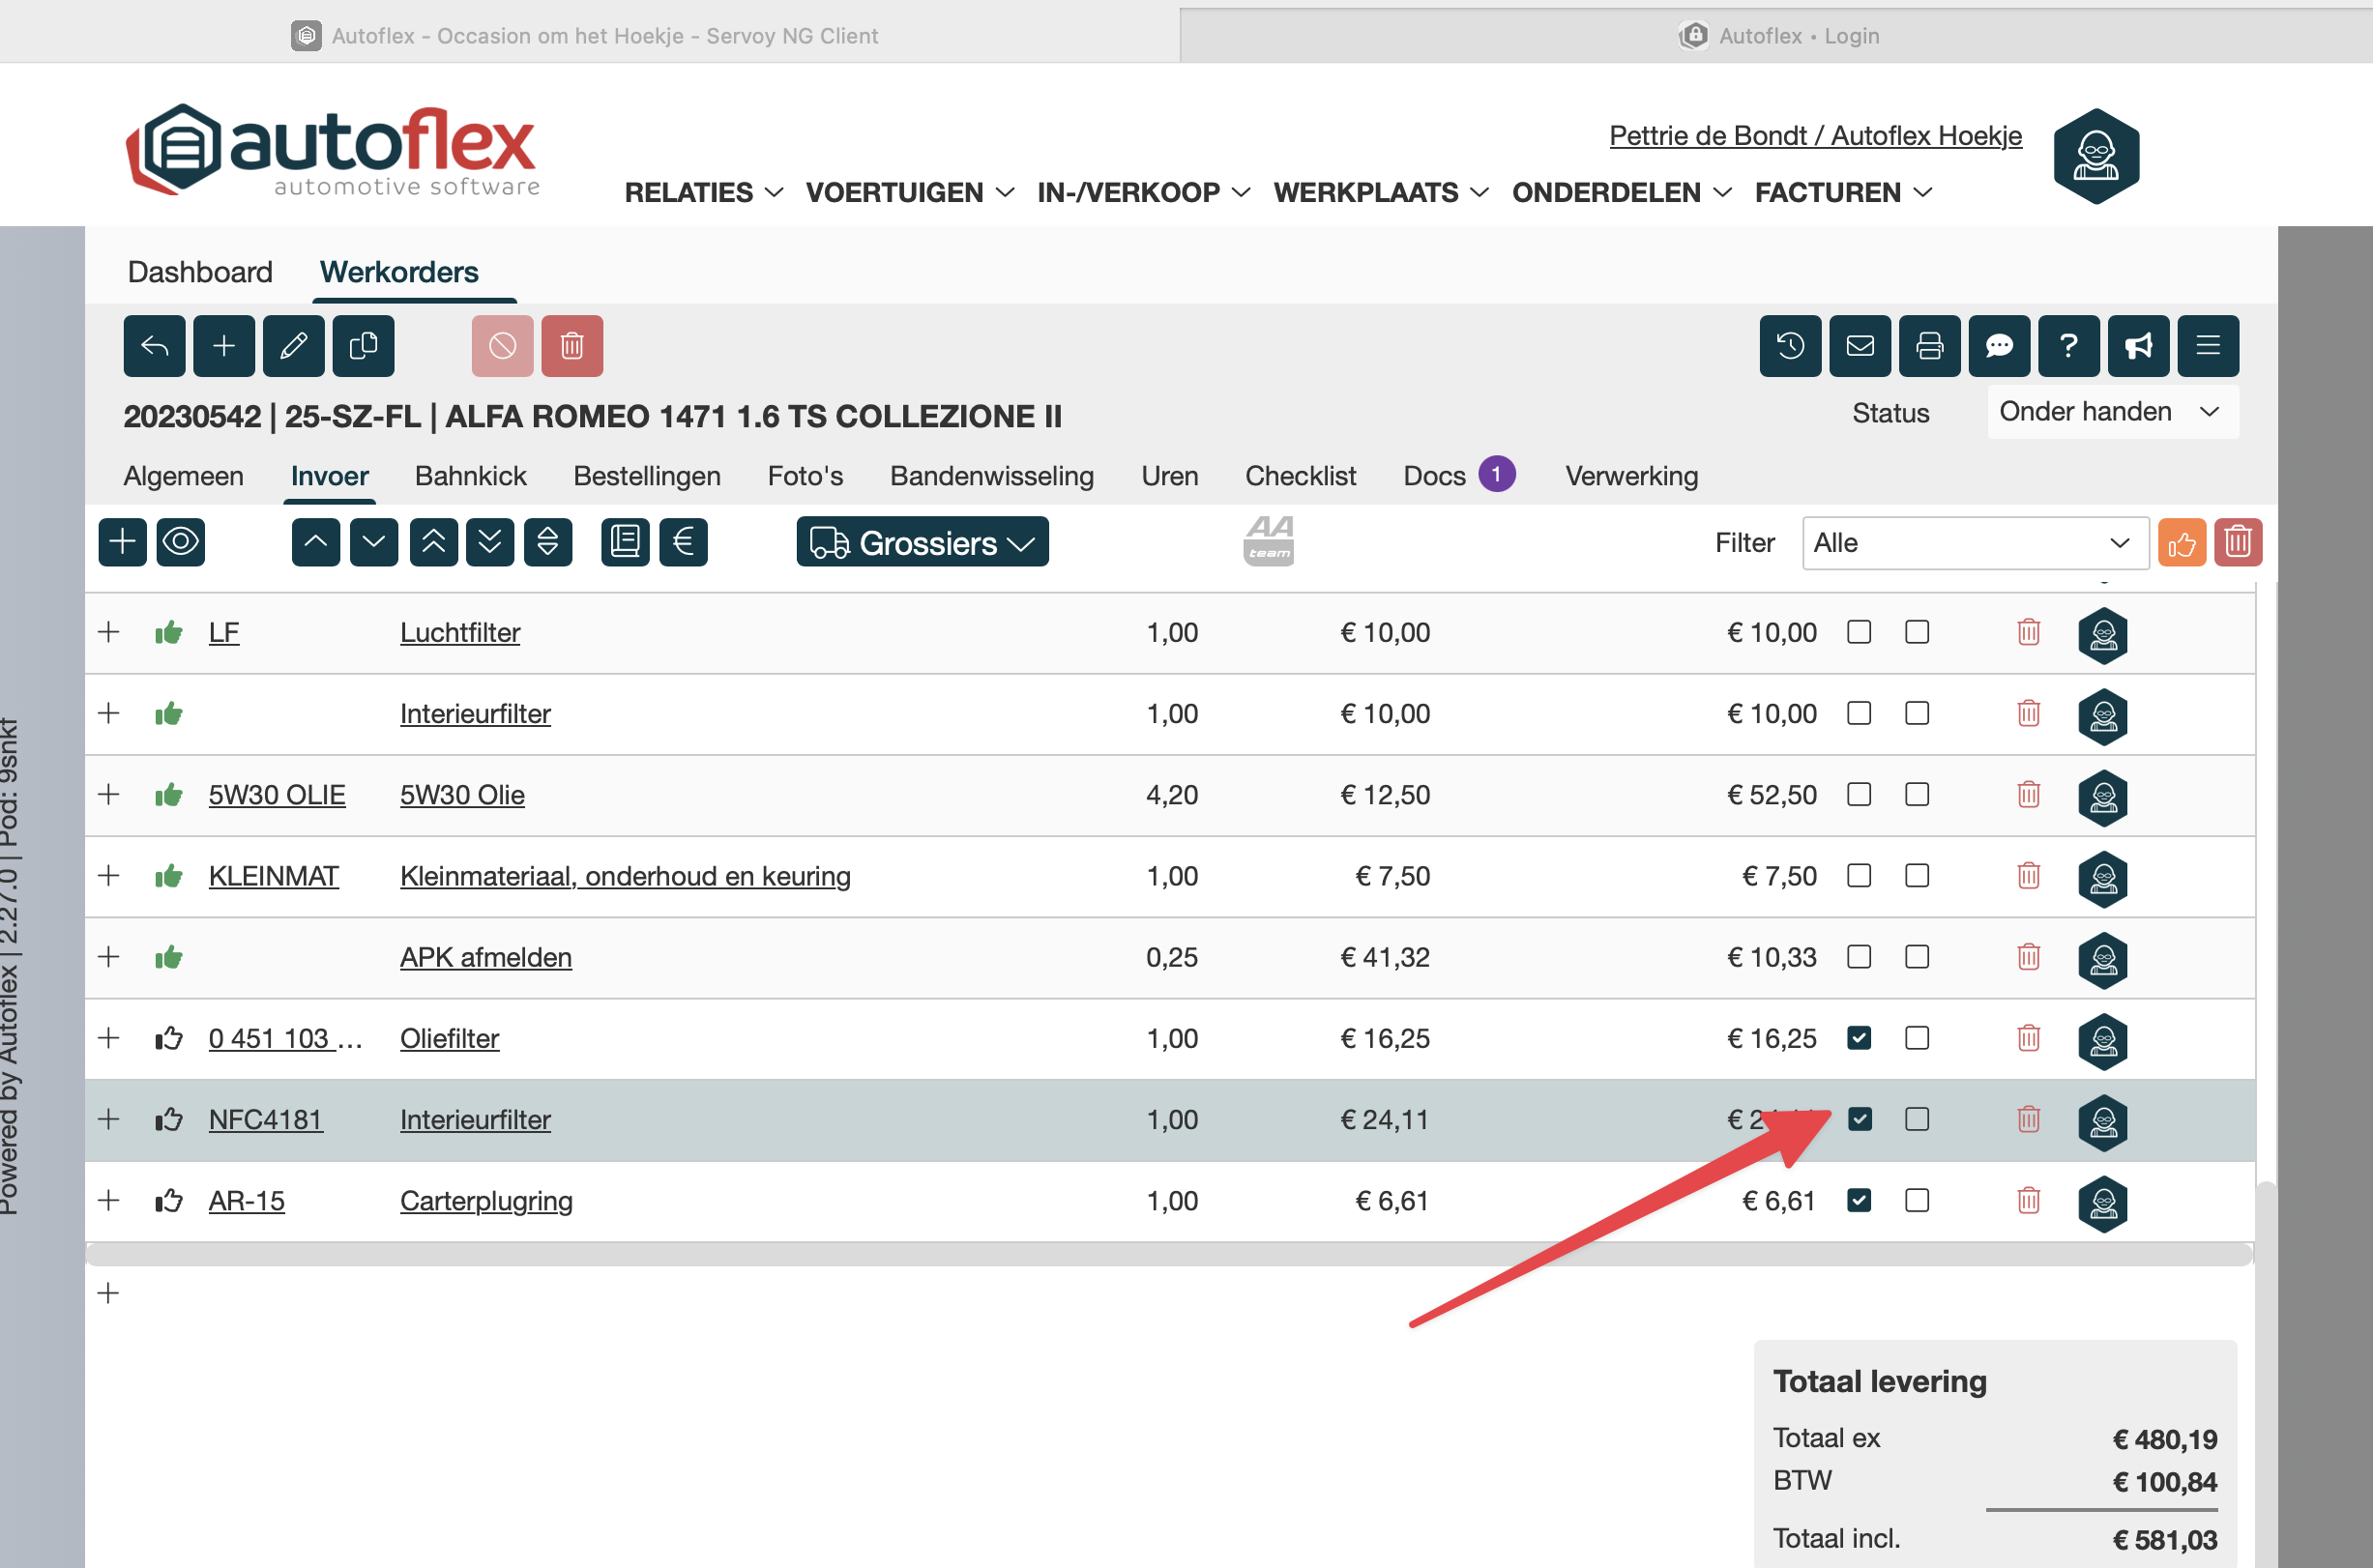Click Pettrie de Bondt / Autoflex Hoekje link
The width and height of the screenshot is (2373, 1568).
(x=1815, y=135)
